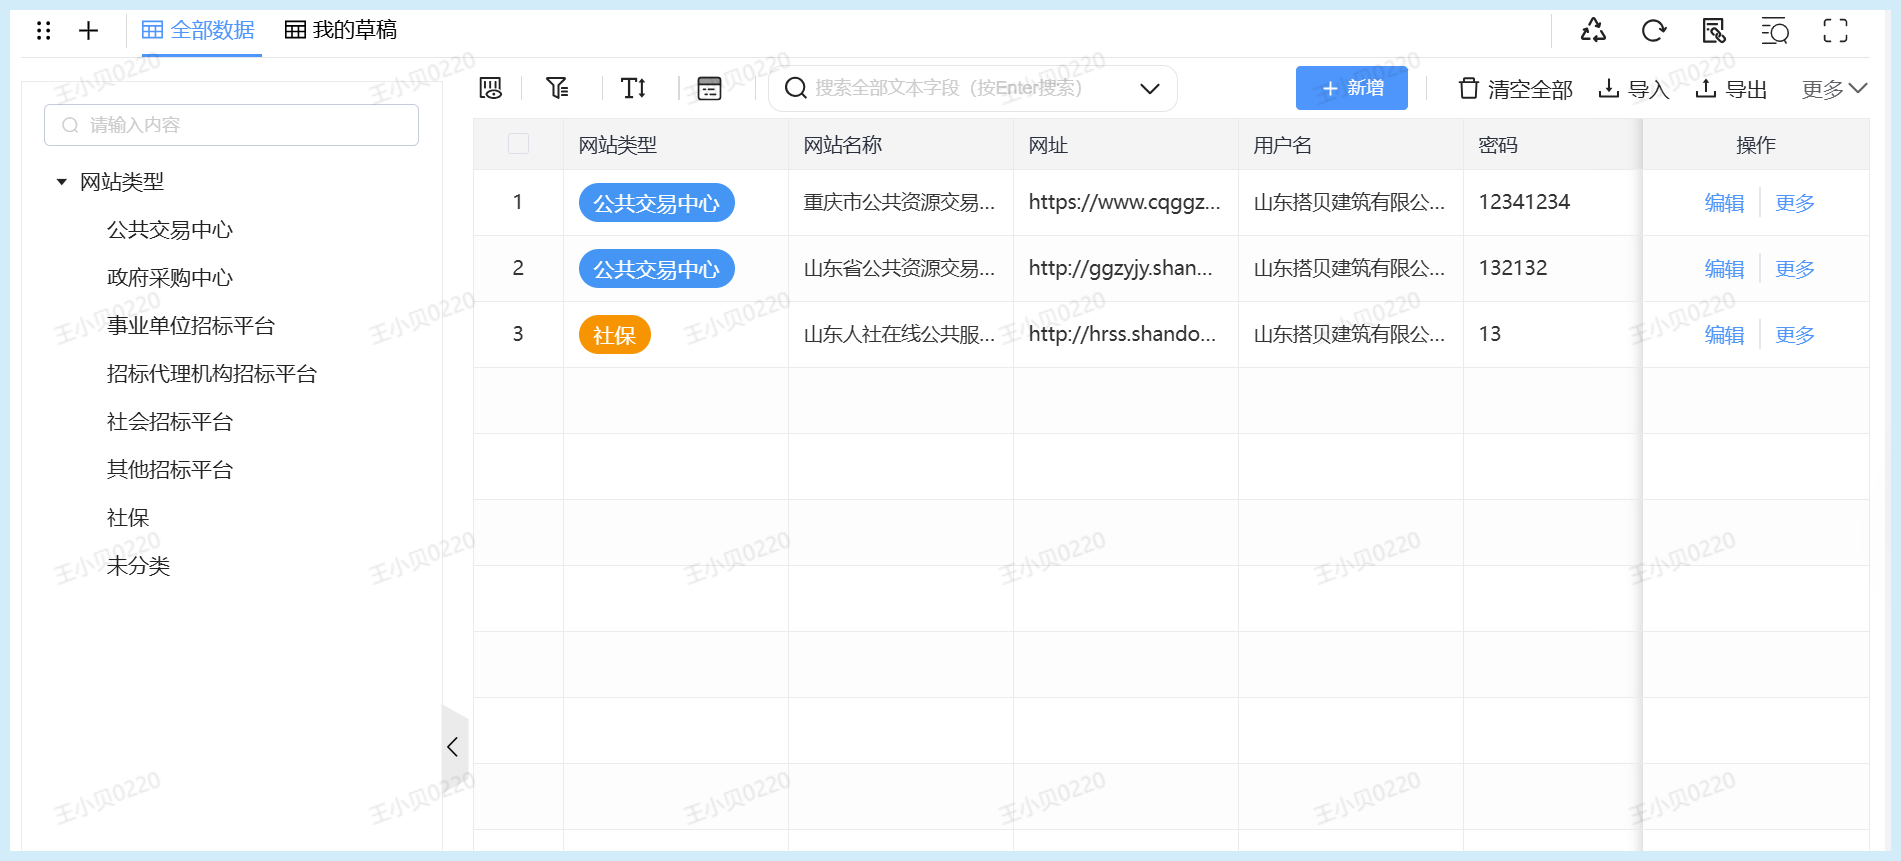Click the 网址 column header
The height and width of the screenshot is (861, 1901).
1126,145
